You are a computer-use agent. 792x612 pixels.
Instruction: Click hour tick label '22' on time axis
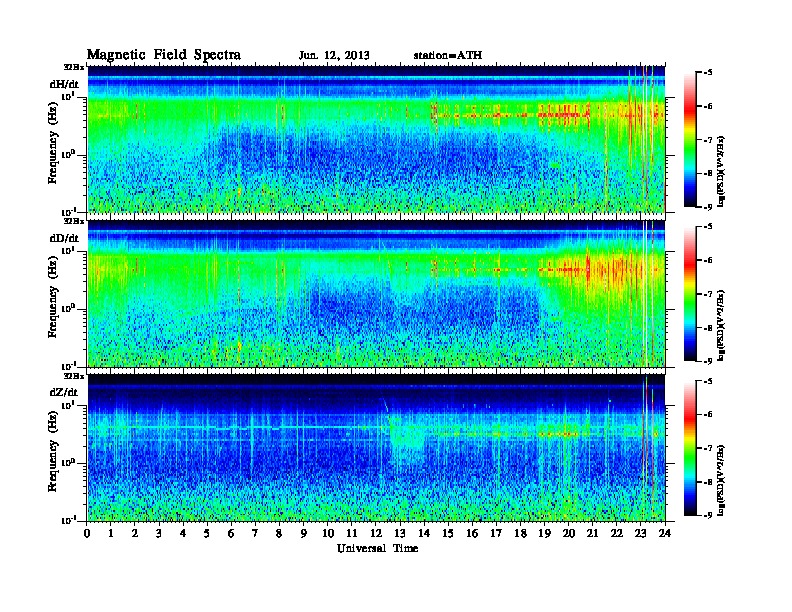tap(617, 534)
